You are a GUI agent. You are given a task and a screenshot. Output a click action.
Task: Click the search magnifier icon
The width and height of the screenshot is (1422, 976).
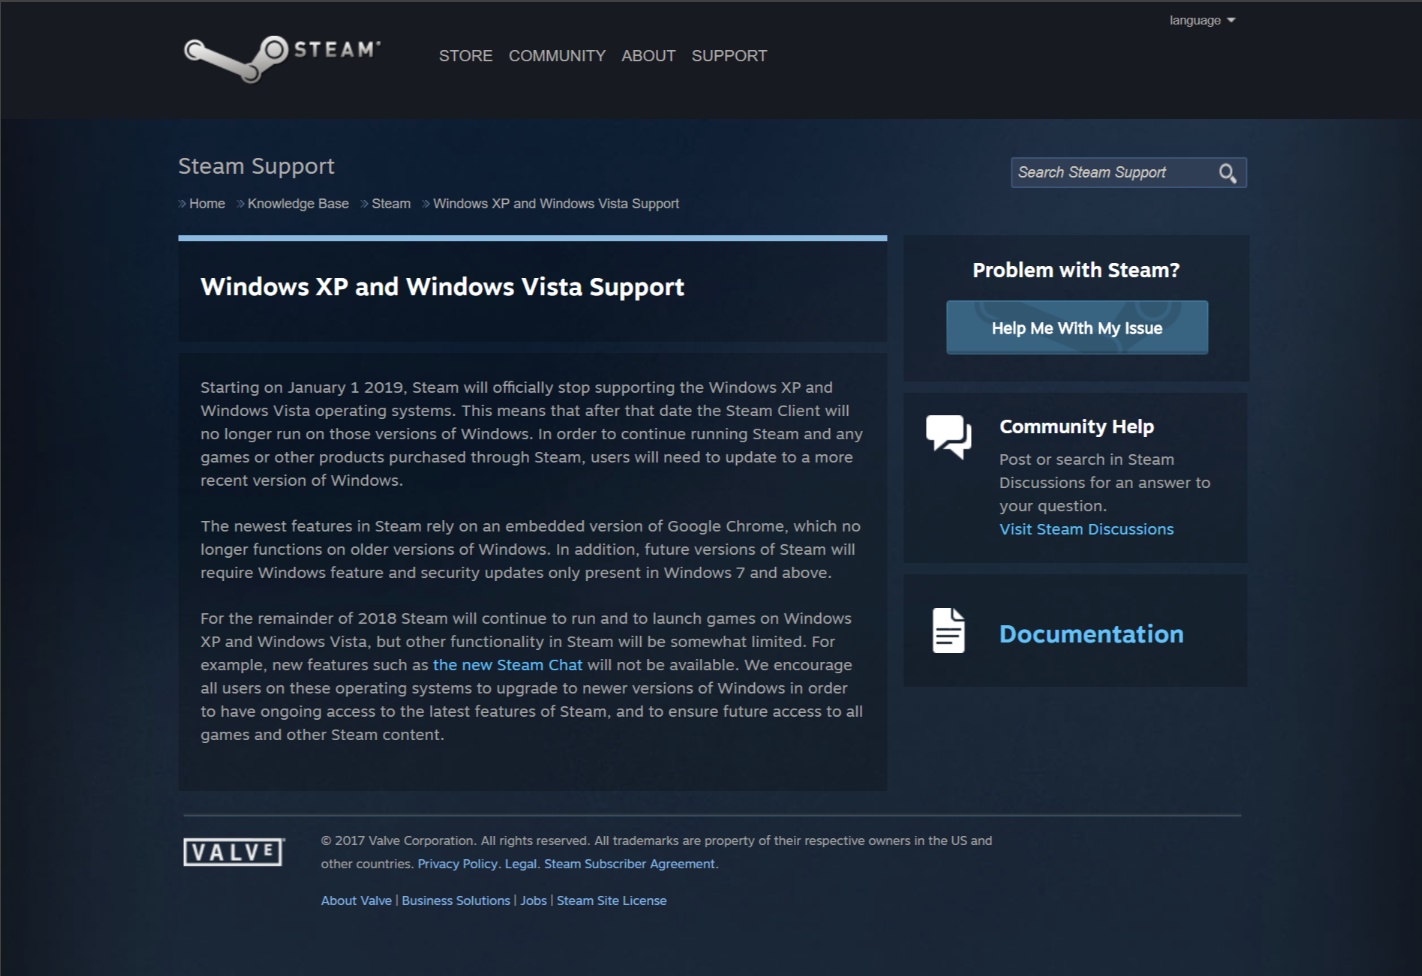(x=1228, y=173)
